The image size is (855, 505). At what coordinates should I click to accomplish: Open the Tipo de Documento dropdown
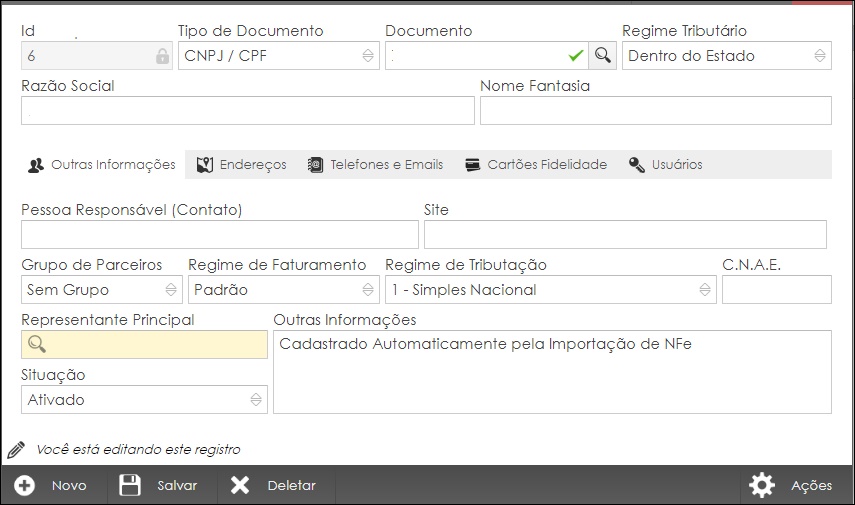[279, 56]
